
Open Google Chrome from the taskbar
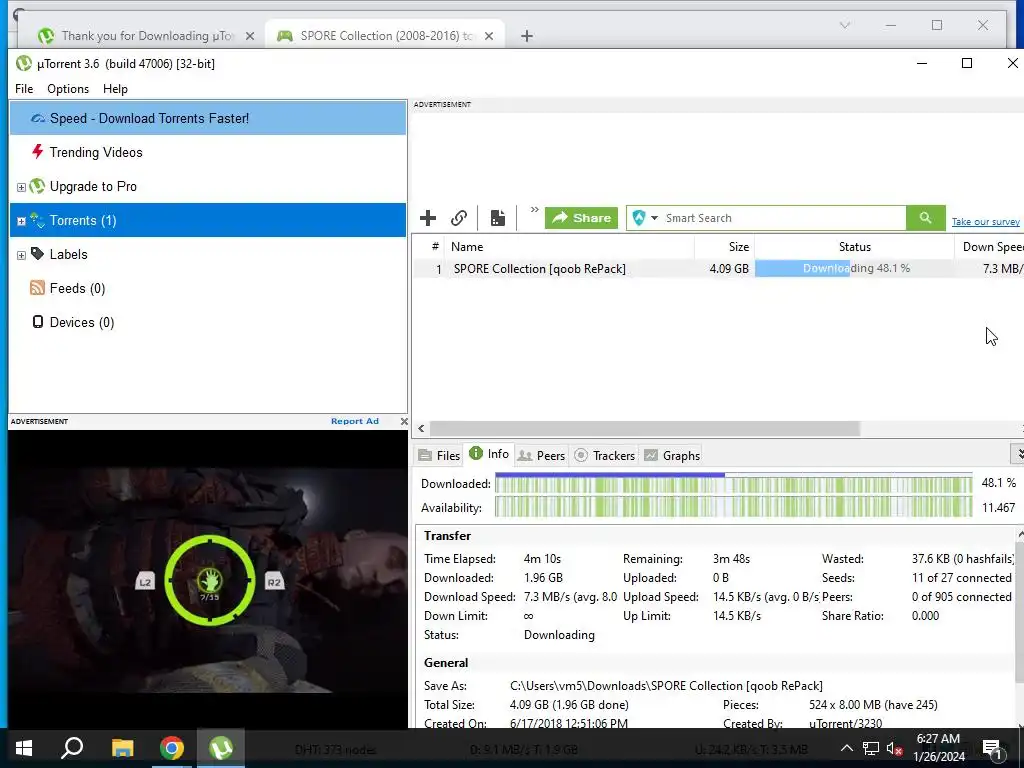click(x=172, y=748)
